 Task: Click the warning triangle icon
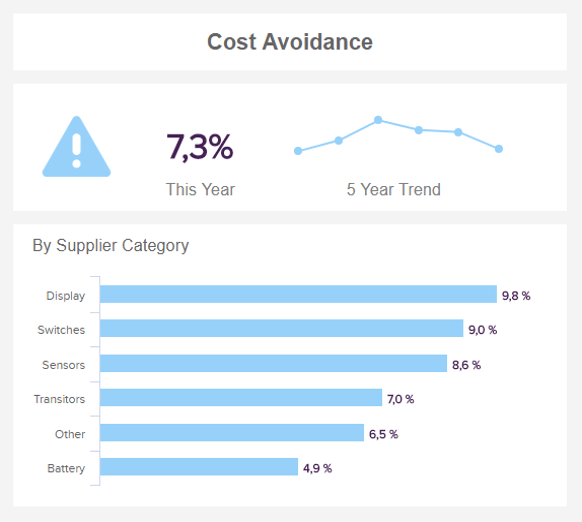76,147
